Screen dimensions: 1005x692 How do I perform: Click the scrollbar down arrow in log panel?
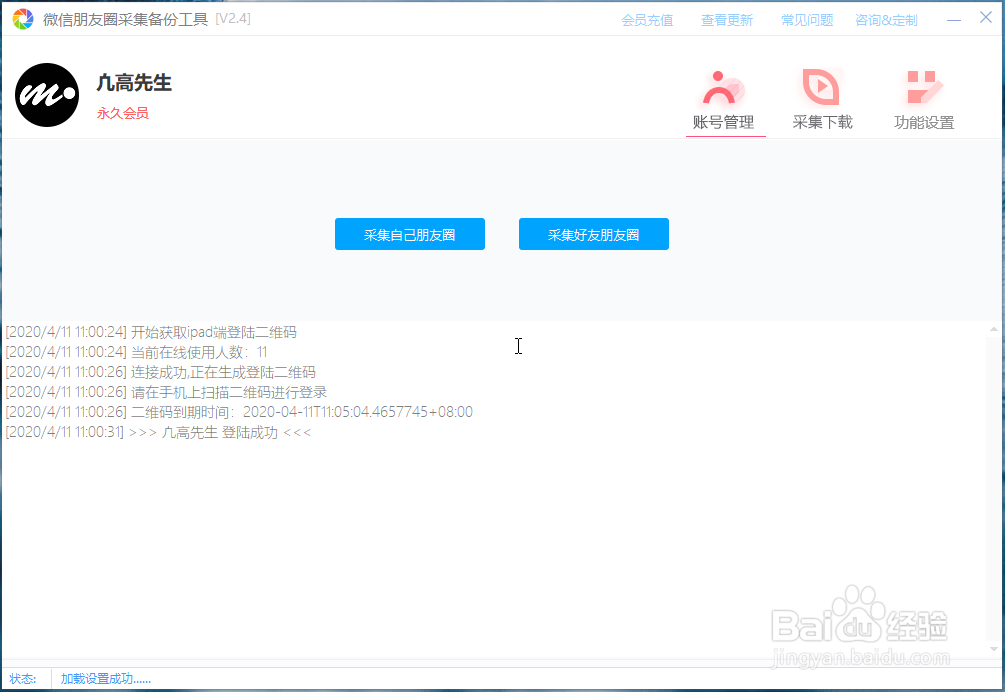coord(994,649)
